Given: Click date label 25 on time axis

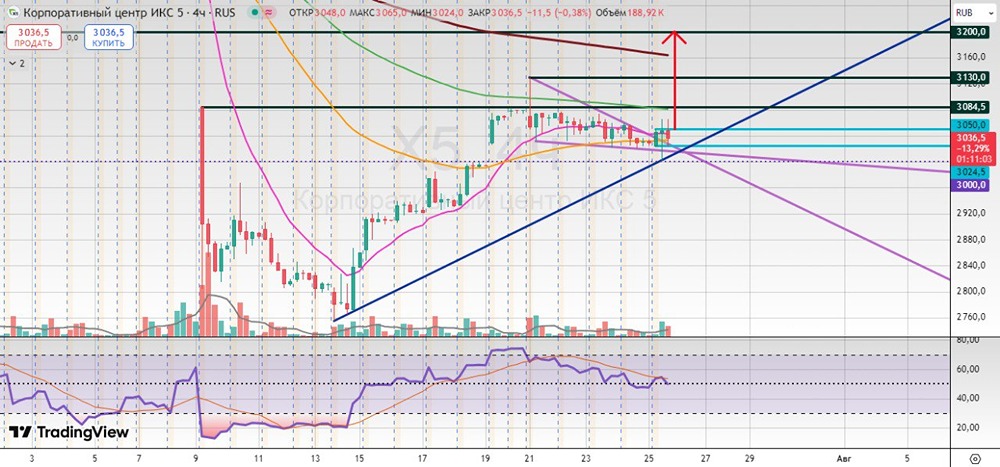Looking at the screenshot, I should [650, 458].
